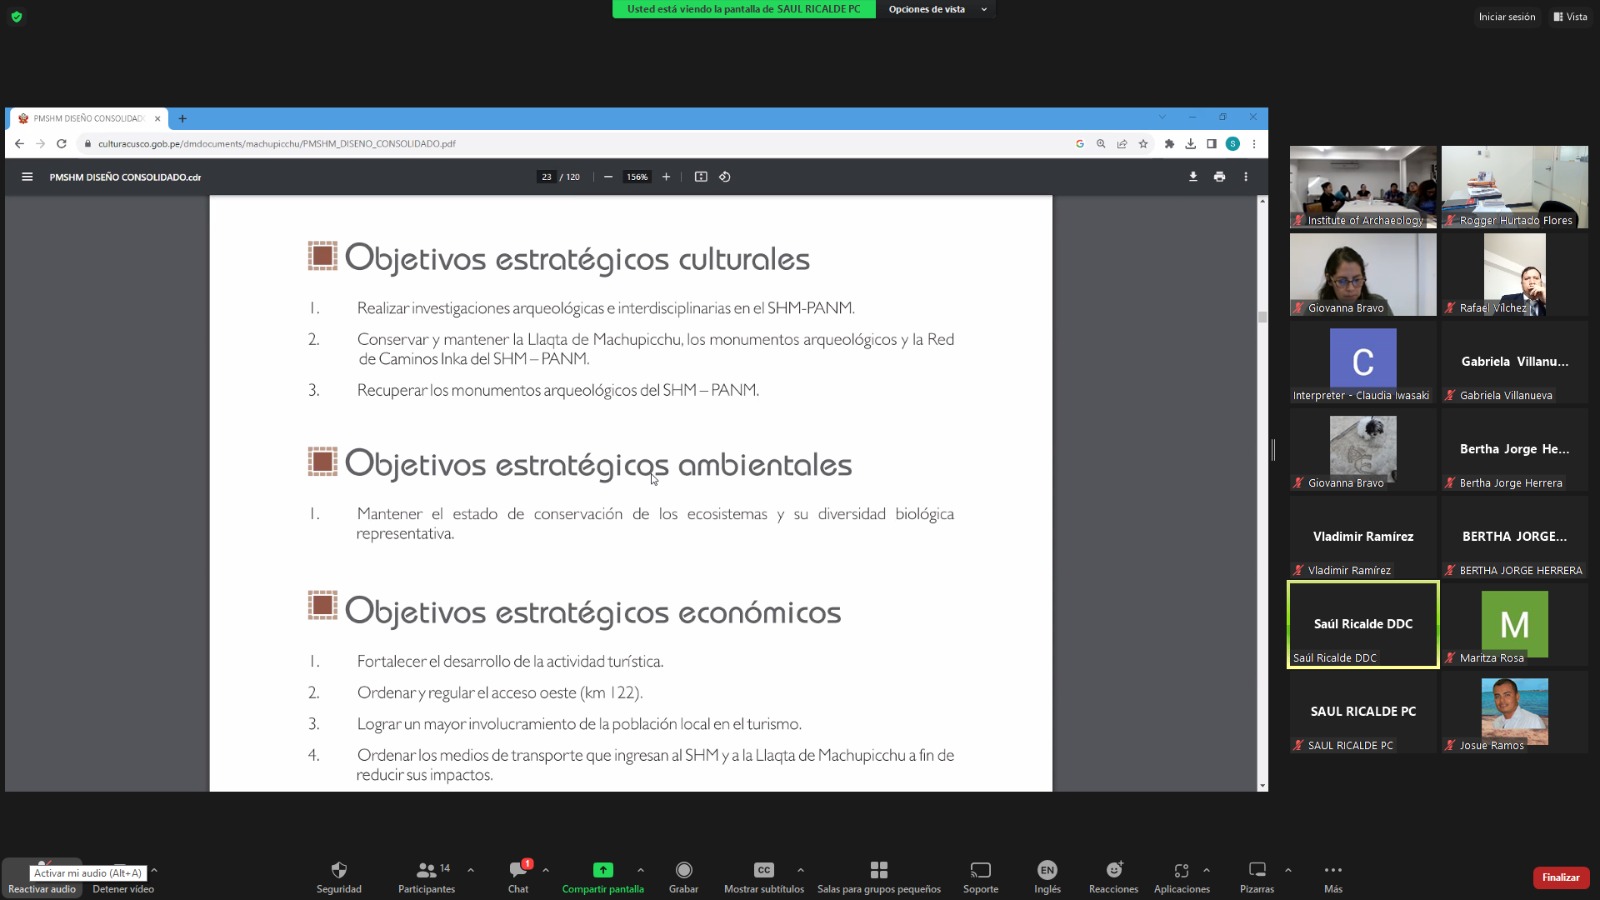Expand Mostrar subtítulos options caret
The width and height of the screenshot is (1600, 900).
pos(801,870)
